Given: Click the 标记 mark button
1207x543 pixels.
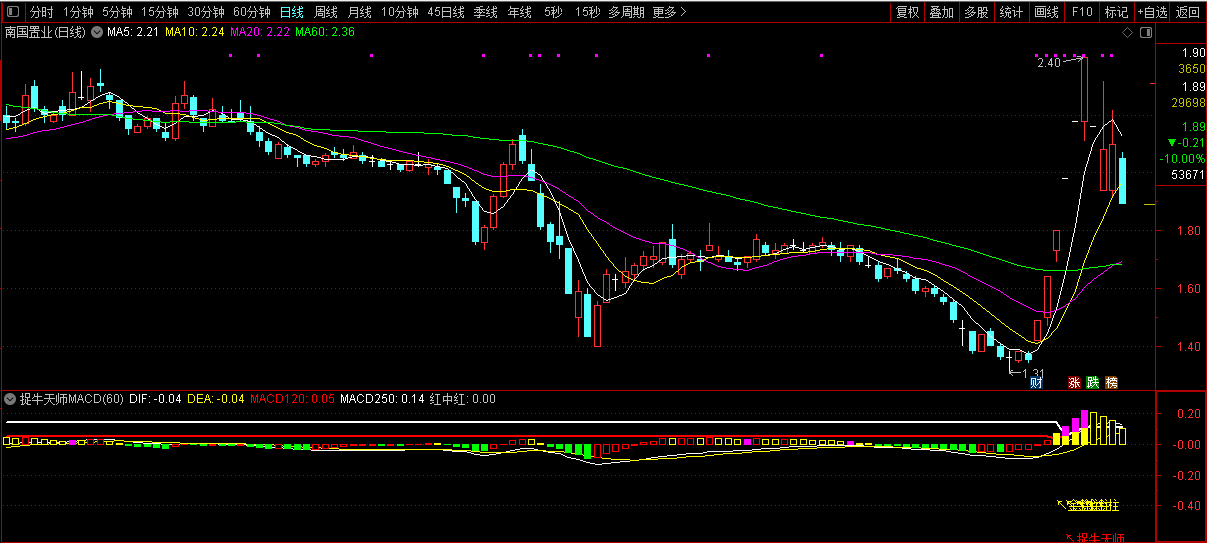Looking at the screenshot, I should 1116,12.
